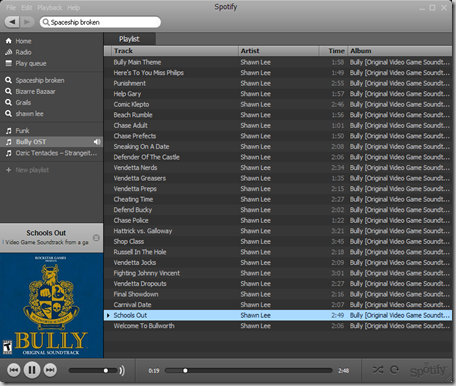Open the Edit menu
The height and width of the screenshot is (386, 456).
[x=27, y=8]
